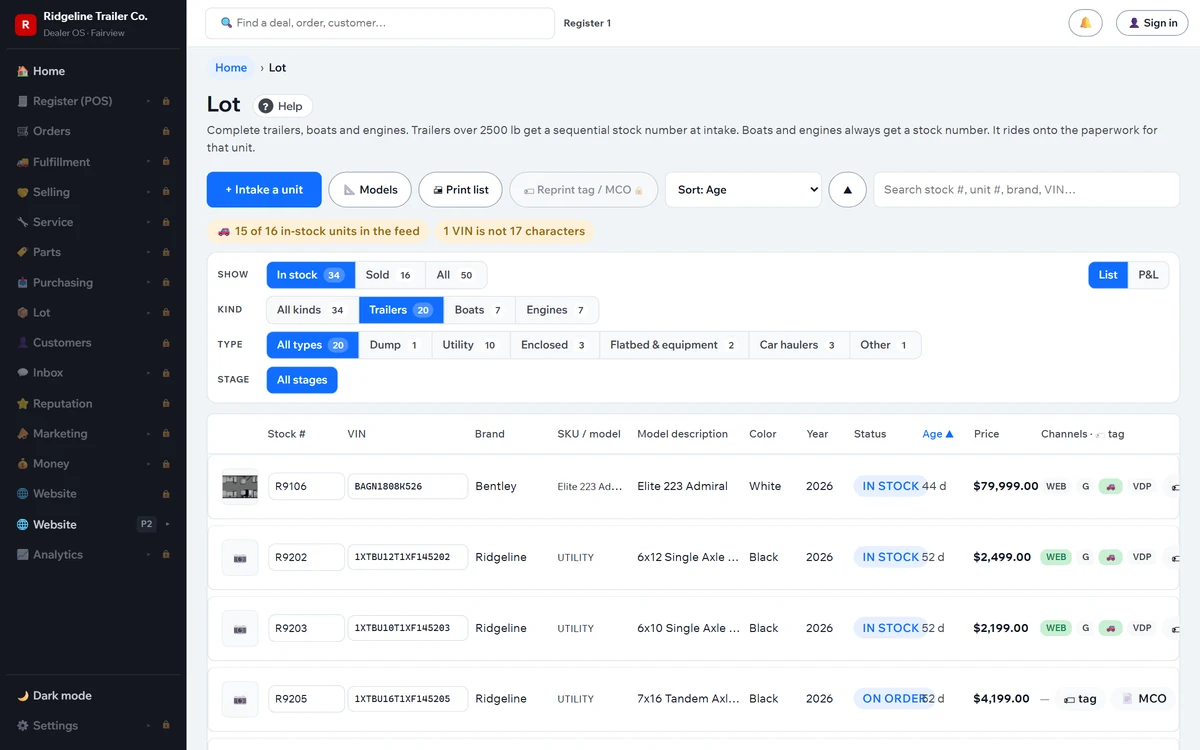Expand the Register (POS) sidebar chevron
The image size is (1200, 750).
(148, 101)
